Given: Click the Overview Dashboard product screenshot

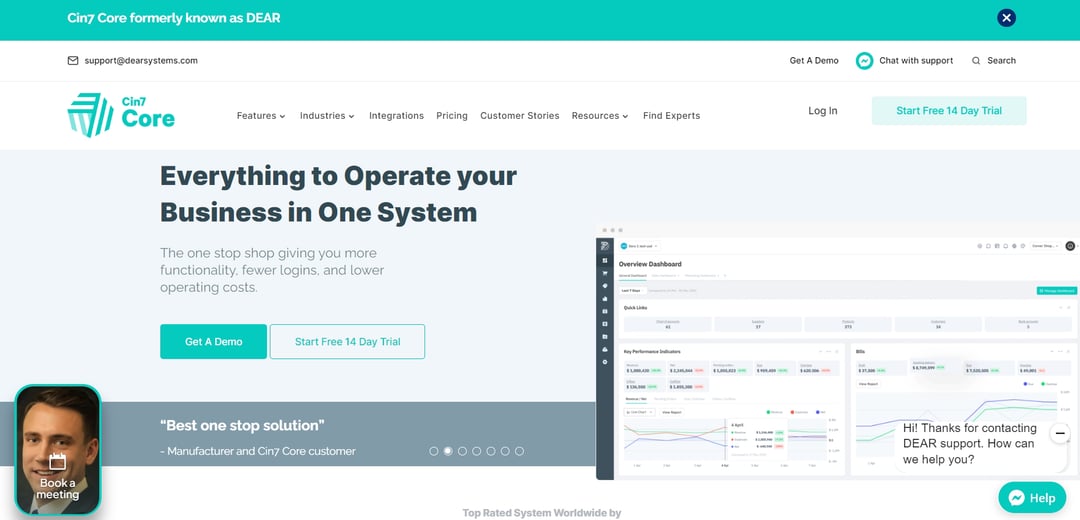Looking at the screenshot, I should tap(838, 351).
